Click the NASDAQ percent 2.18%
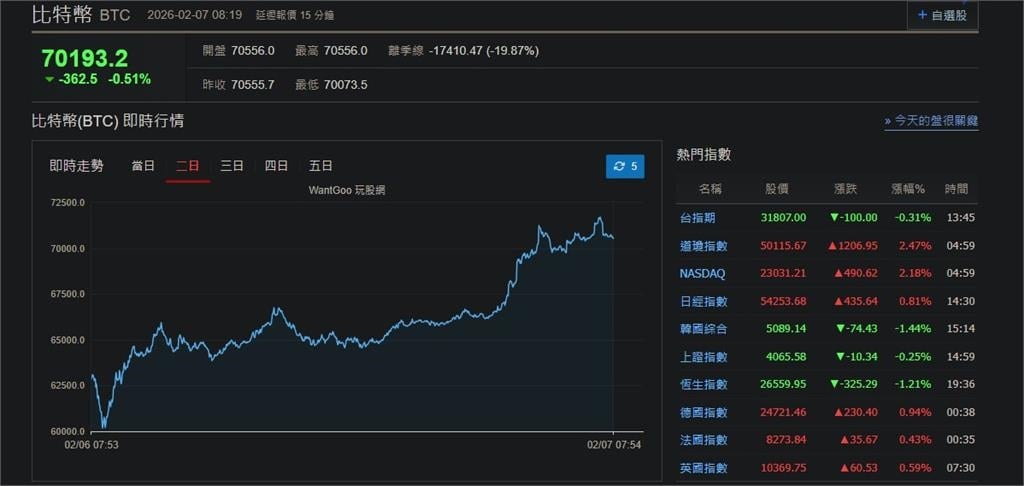Screen dimensions: 1024x486 tap(914, 274)
